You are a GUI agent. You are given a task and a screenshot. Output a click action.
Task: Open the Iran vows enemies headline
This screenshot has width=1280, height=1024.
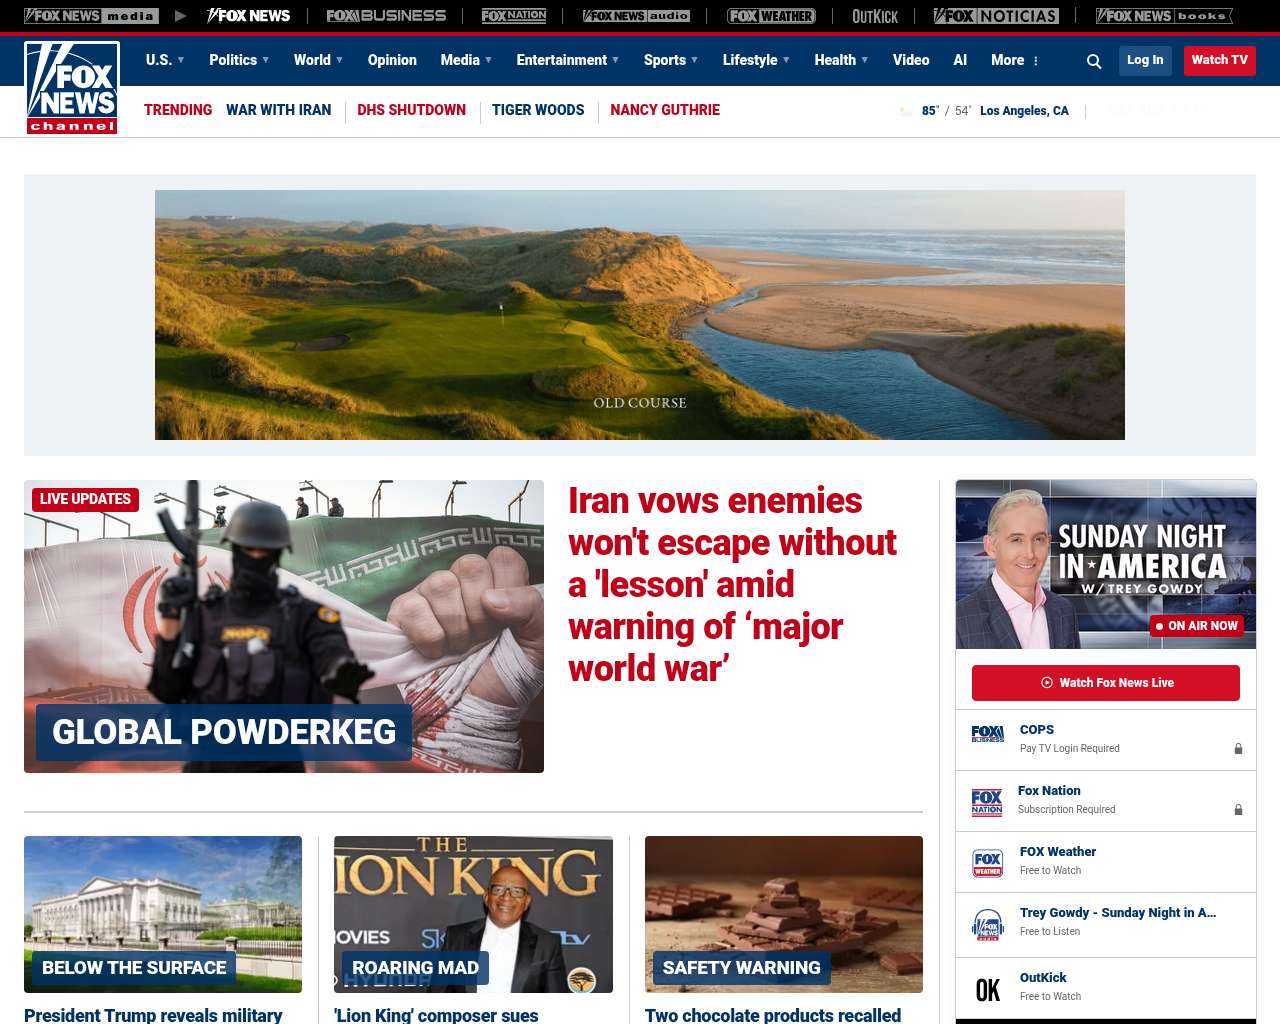pos(732,584)
